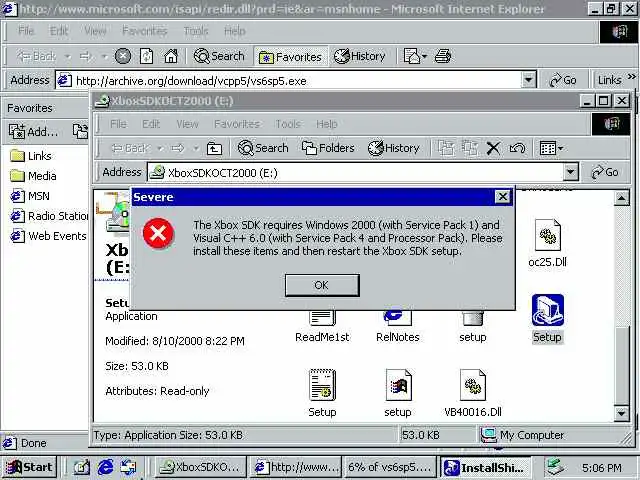The image size is (640, 480).
Task: Click the archive.org URL address field
Action: [289, 80]
